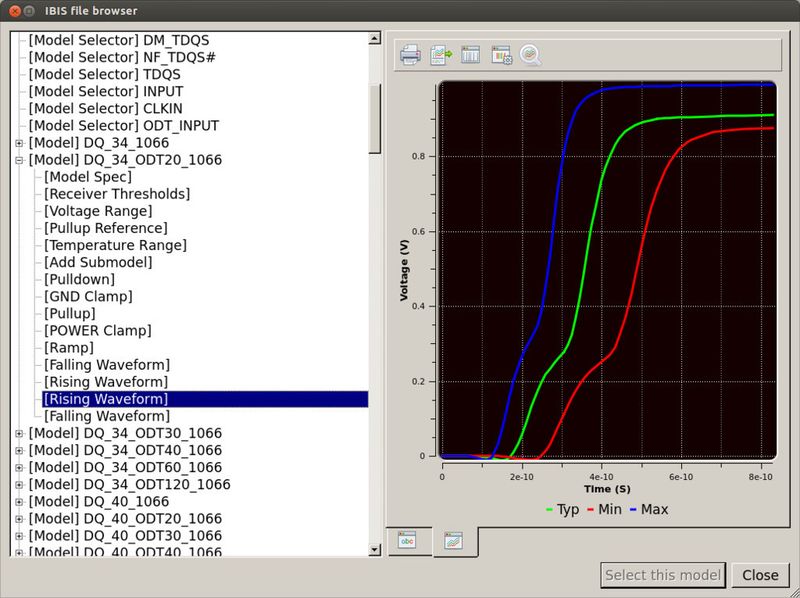Open the [Add Submodel] item
This screenshot has height=598, width=800.
(x=98, y=262)
